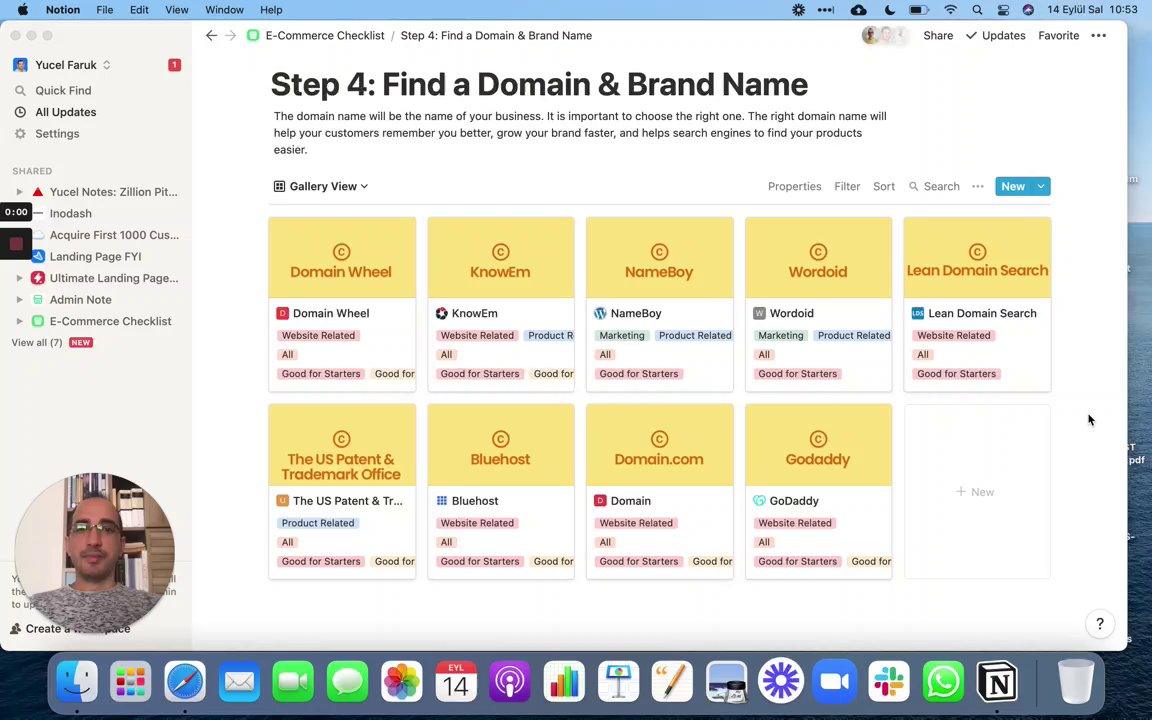Click the E-Commerce Checklist breadcrumb icon

[x=253, y=35]
